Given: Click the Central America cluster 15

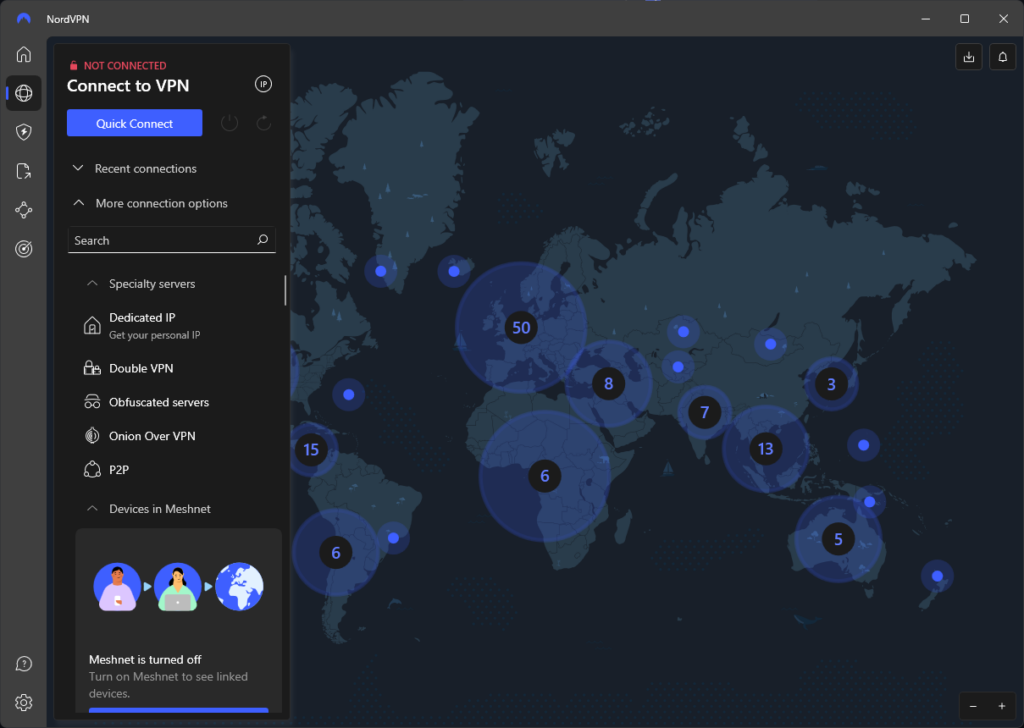Looking at the screenshot, I should click(x=311, y=449).
